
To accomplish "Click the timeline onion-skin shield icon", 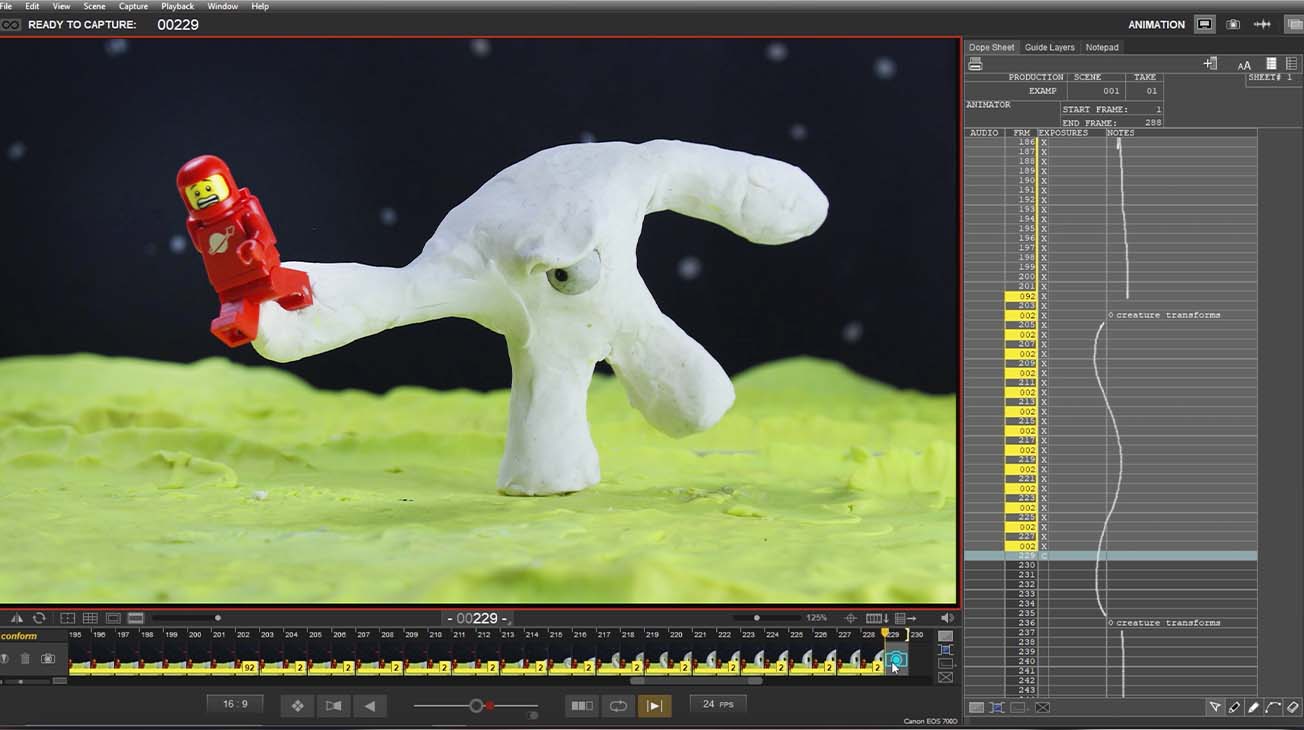I will [5, 659].
